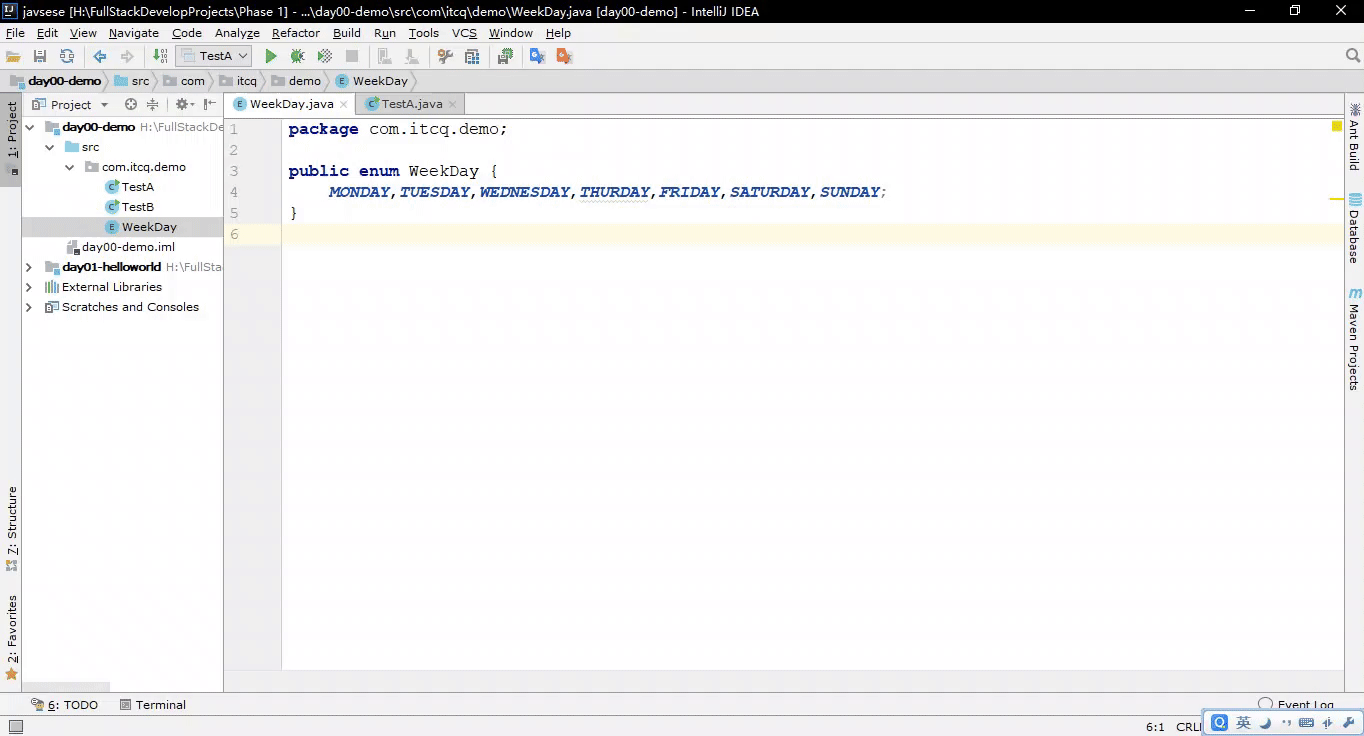The width and height of the screenshot is (1364, 736).
Task: Open the TestA run configuration dropdown
Action: tap(213, 56)
